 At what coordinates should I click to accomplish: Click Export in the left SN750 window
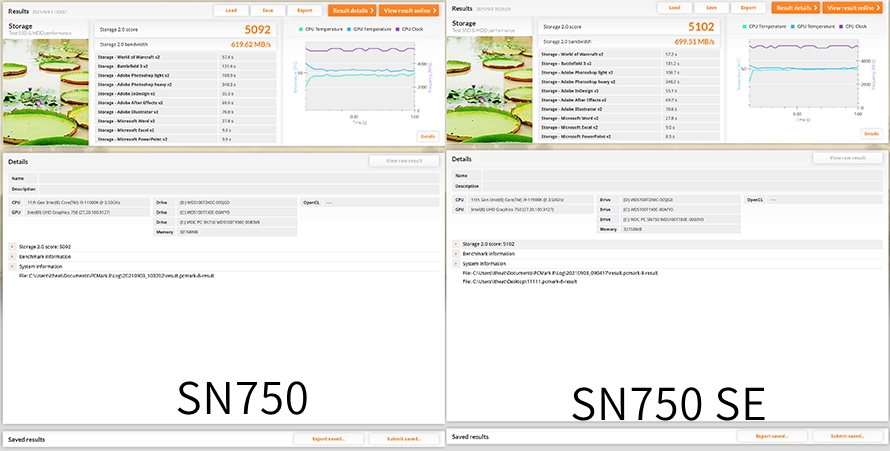pos(305,10)
